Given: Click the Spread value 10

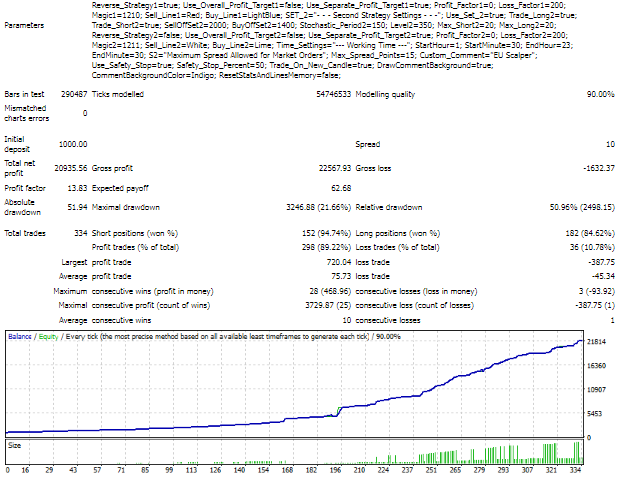Looking at the screenshot, I should pyautogui.click(x=610, y=144).
